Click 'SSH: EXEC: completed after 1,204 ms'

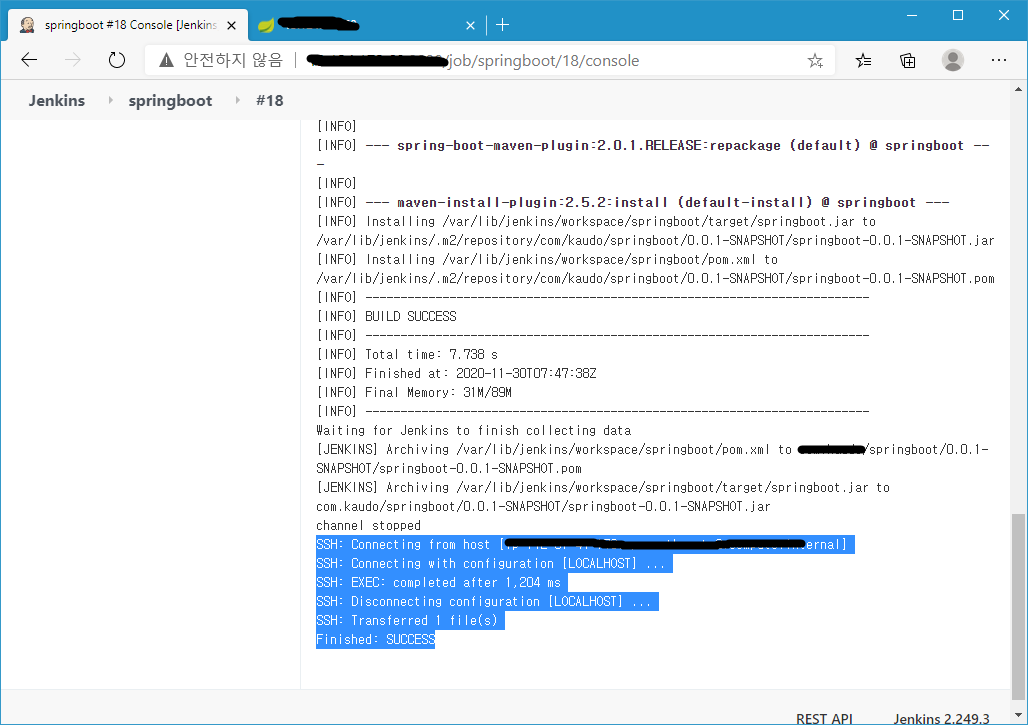click(441, 582)
